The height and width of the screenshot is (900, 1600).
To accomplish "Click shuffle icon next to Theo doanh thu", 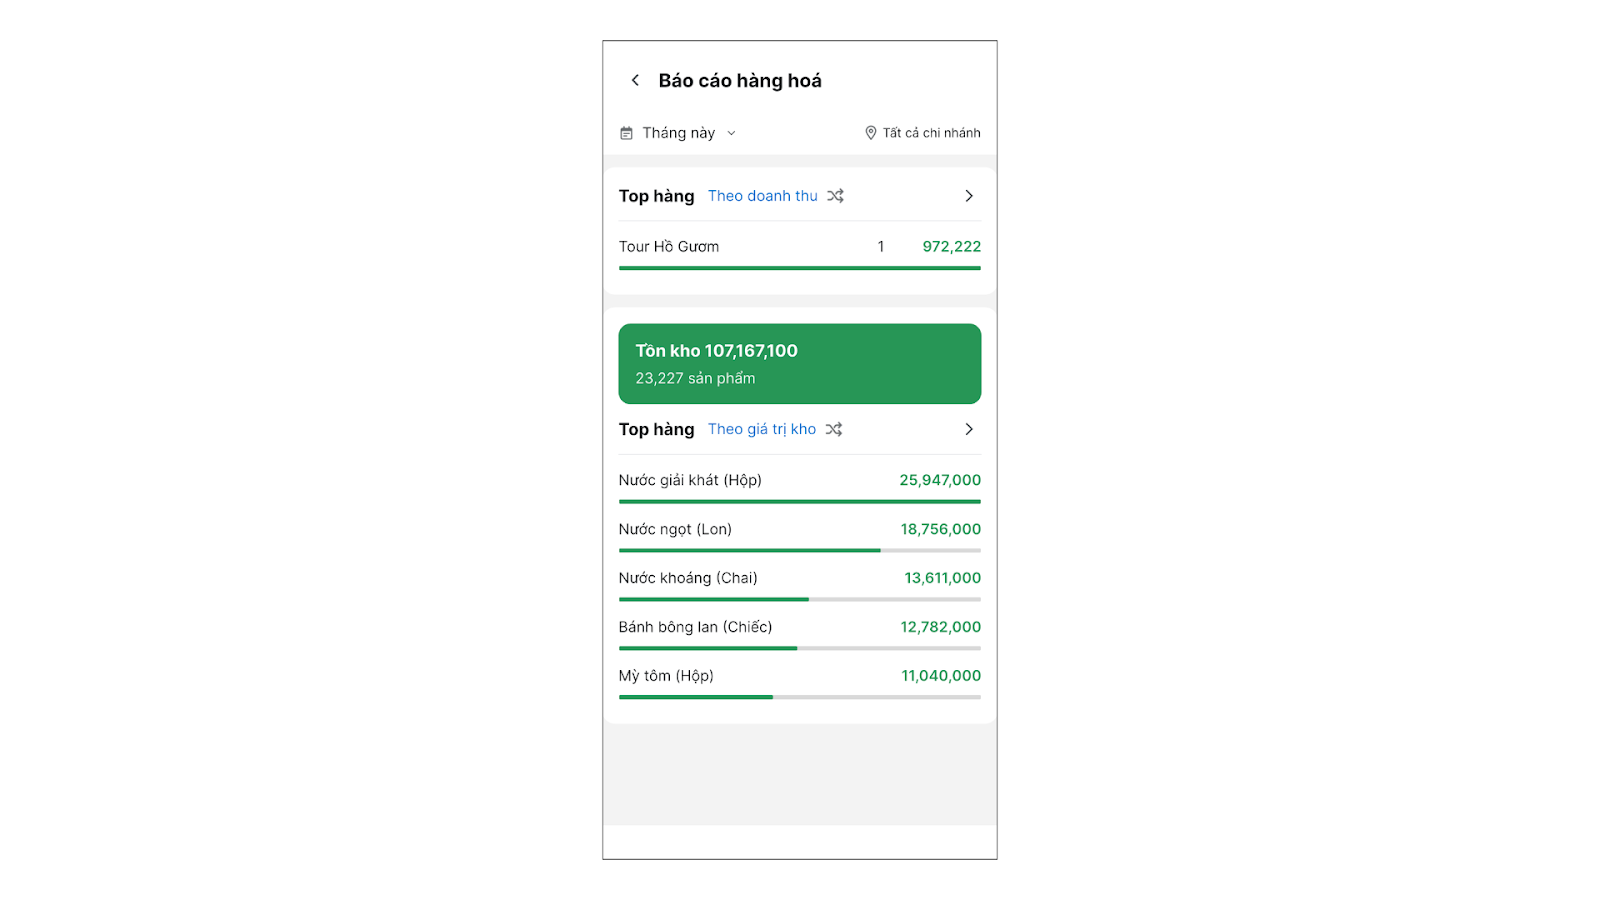I will click(835, 196).
